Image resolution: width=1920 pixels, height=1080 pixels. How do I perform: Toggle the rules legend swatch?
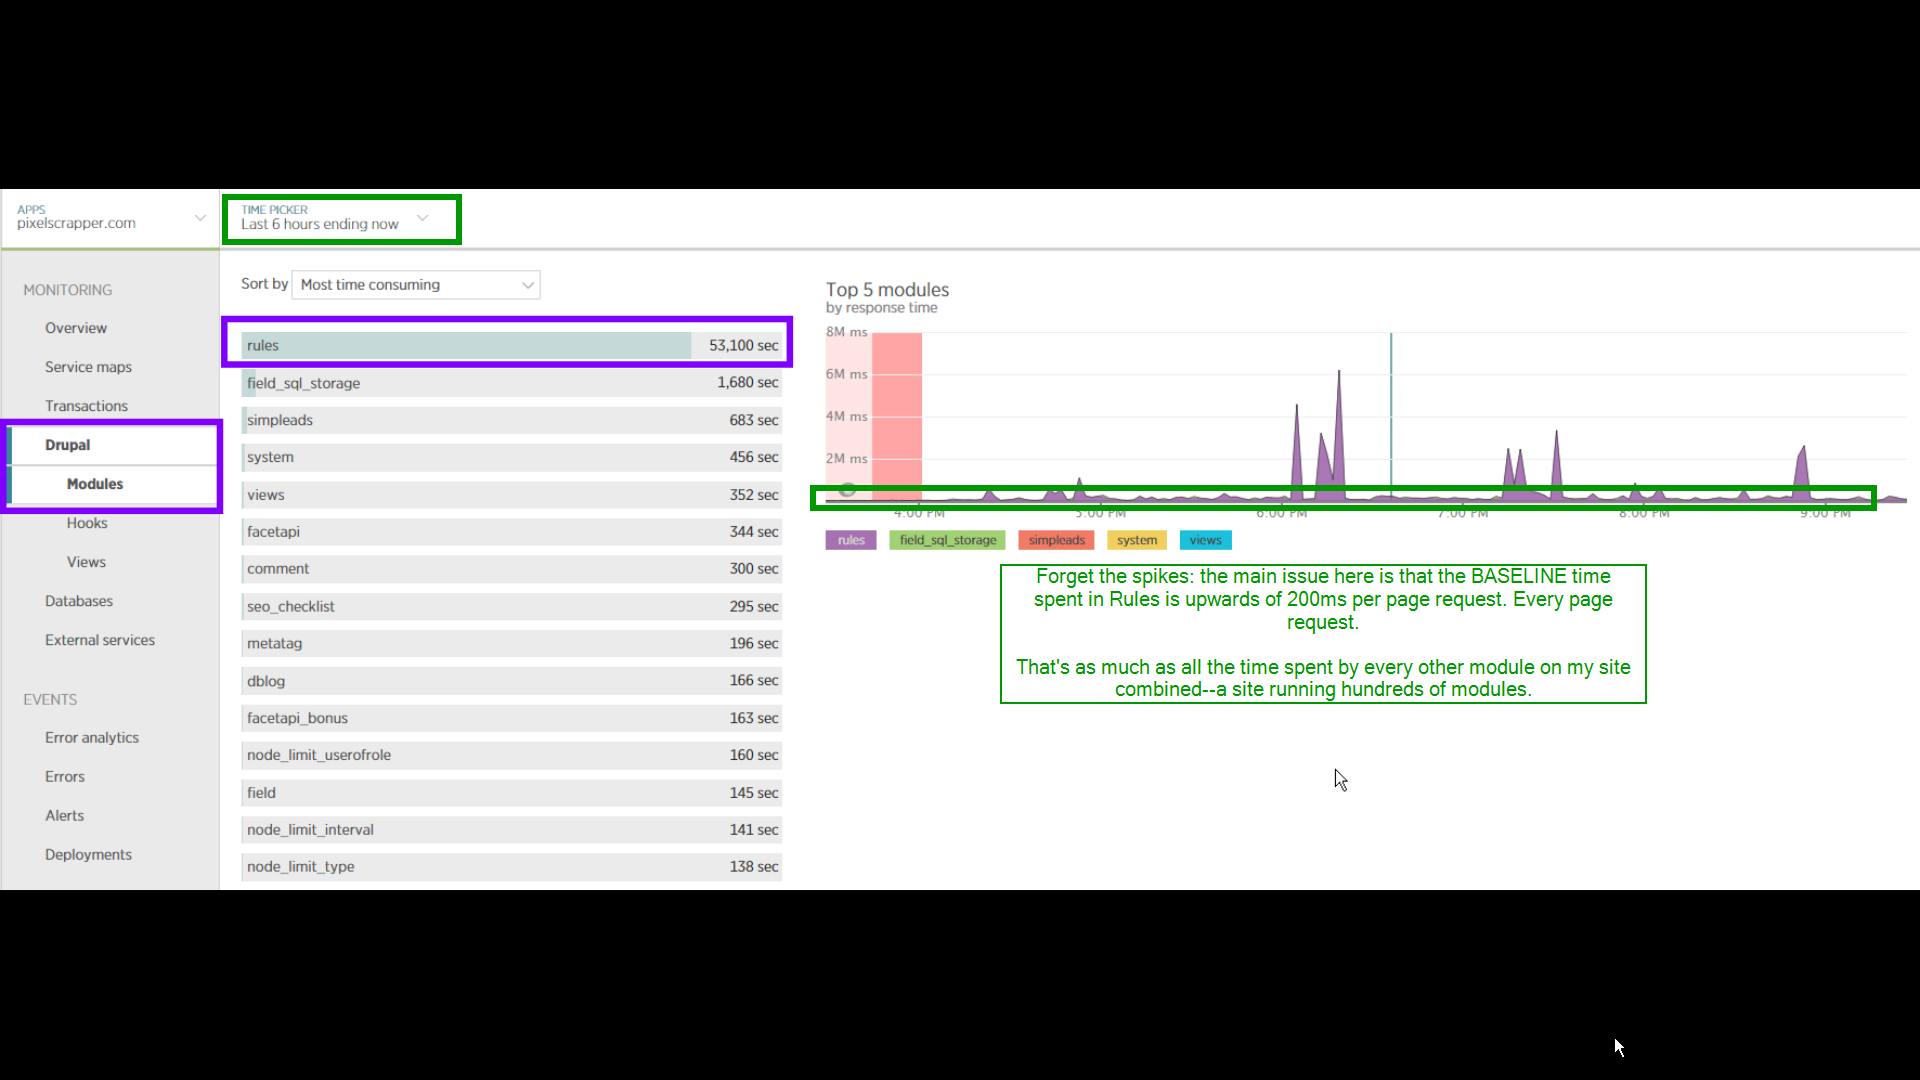(x=851, y=540)
